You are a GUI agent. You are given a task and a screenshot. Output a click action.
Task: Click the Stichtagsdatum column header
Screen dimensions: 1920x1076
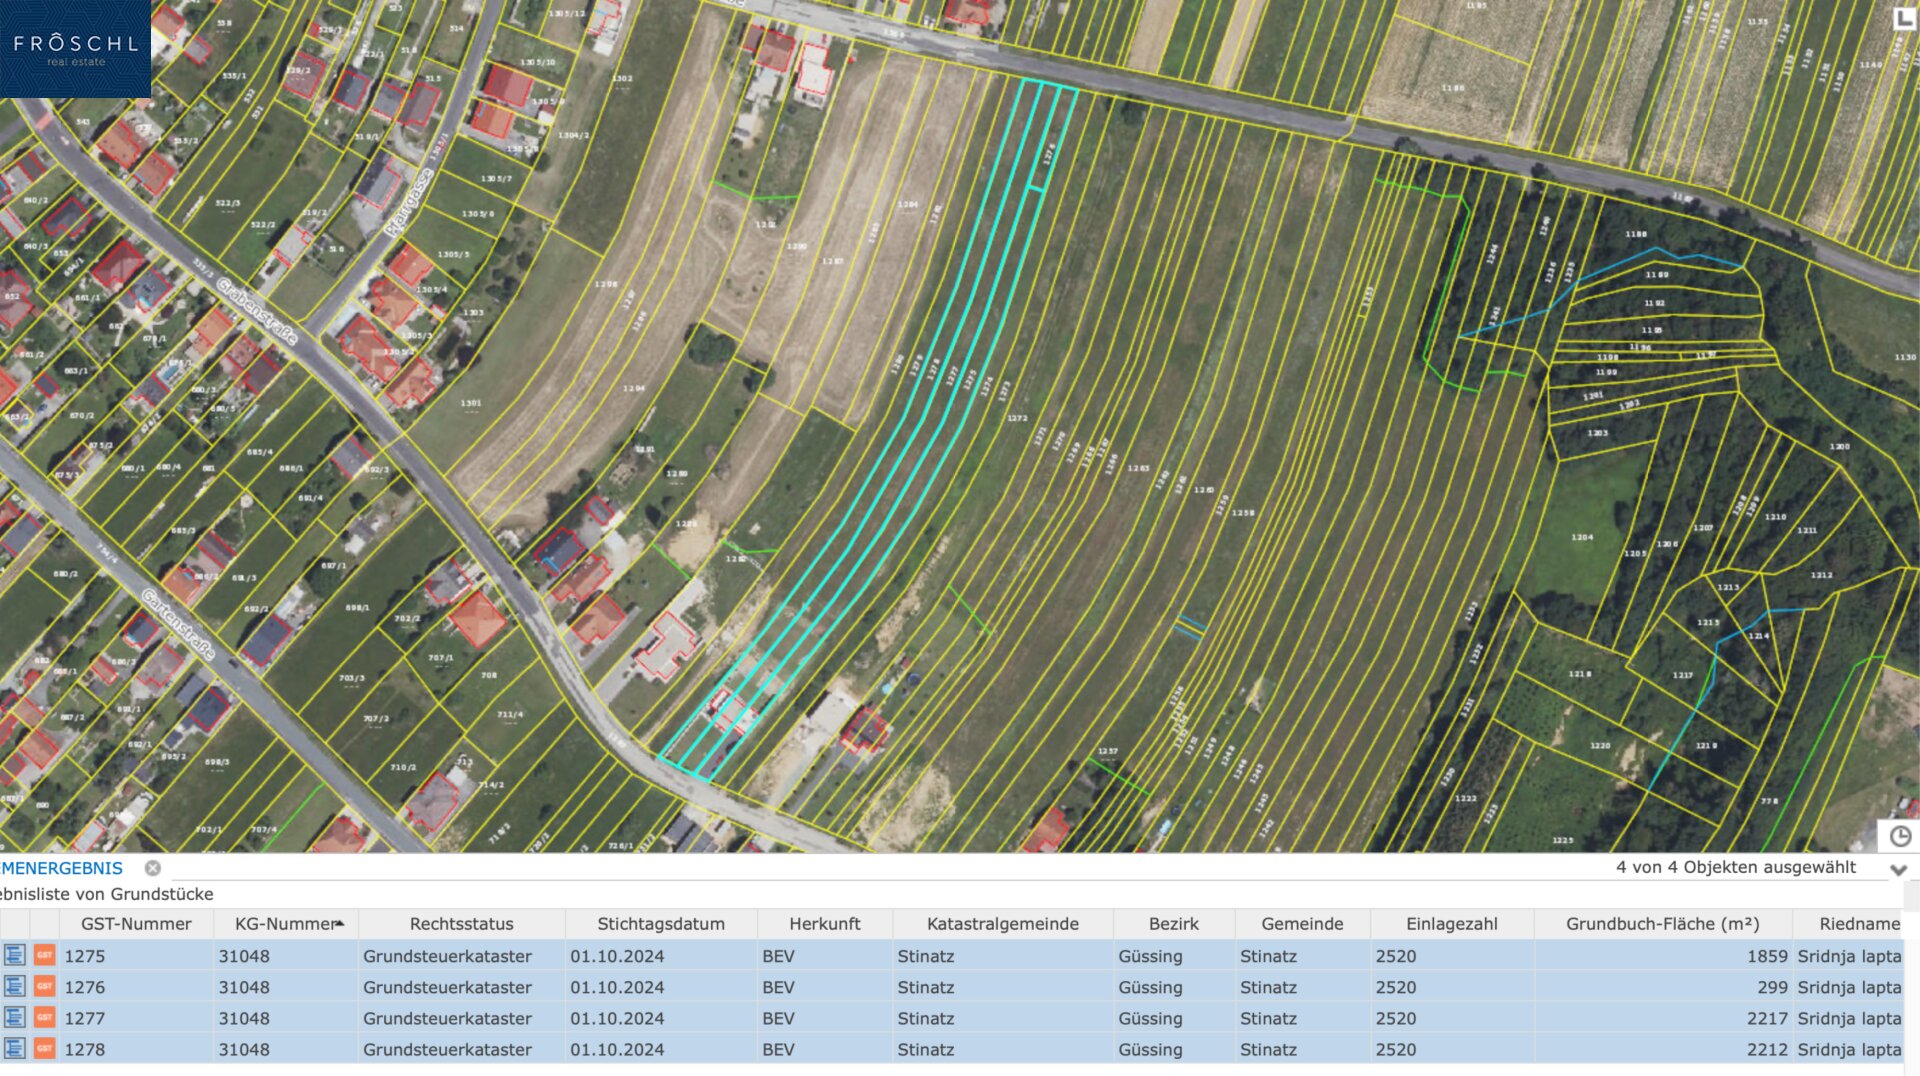661,924
